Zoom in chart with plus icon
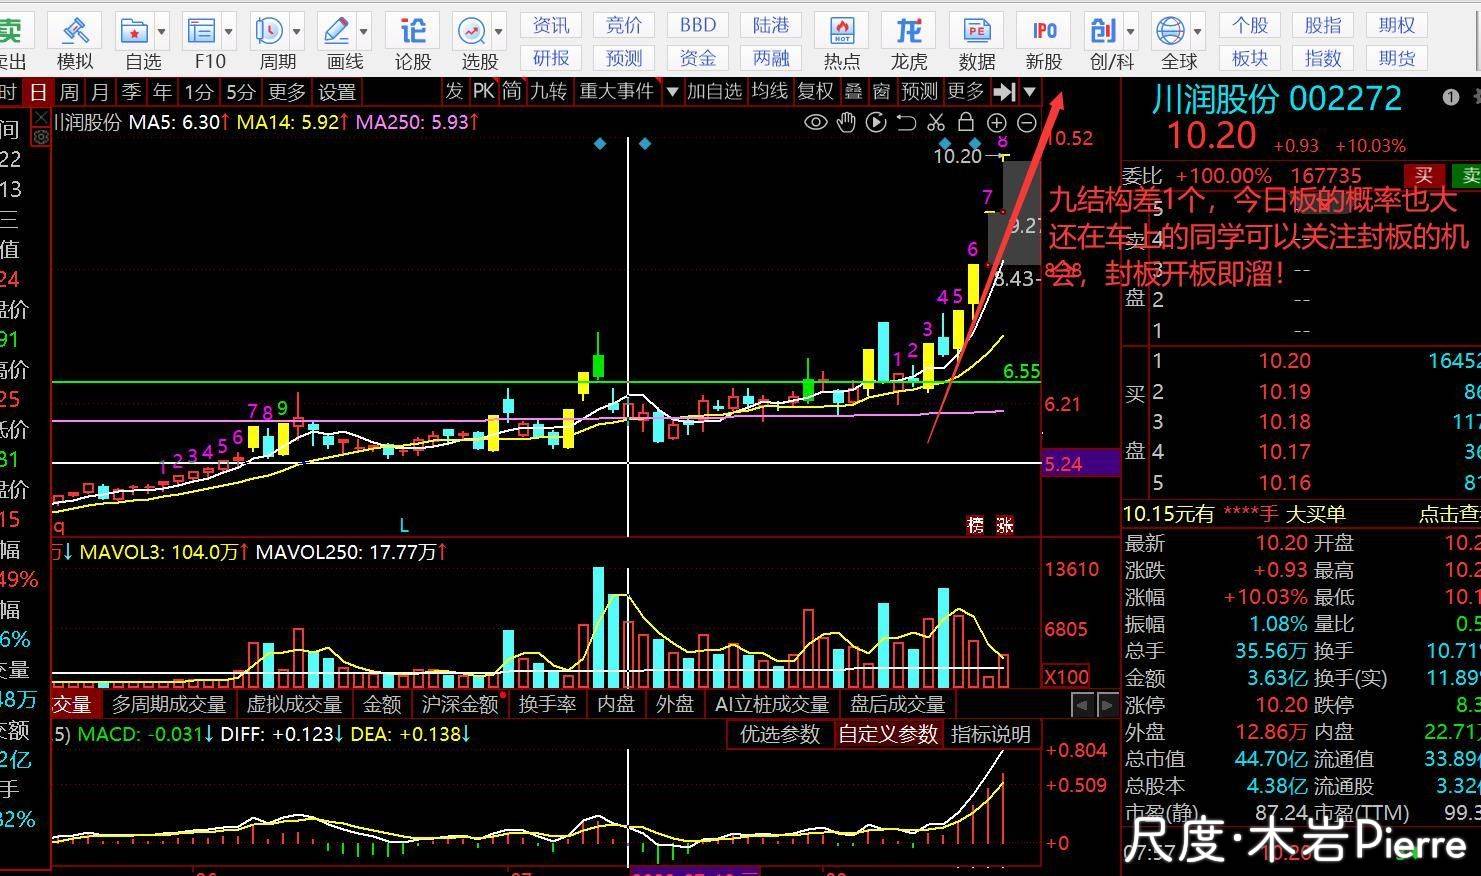The height and width of the screenshot is (876, 1481). (x=996, y=123)
